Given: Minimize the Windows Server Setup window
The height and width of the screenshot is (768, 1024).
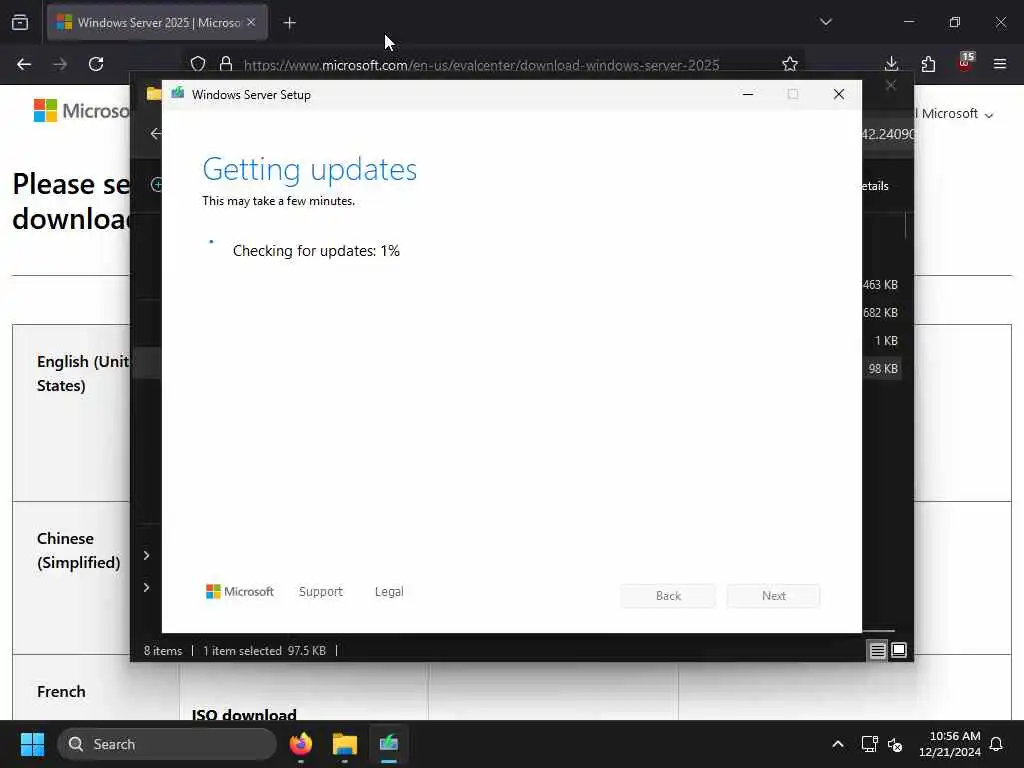Looking at the screenshot, I should (748, 95).
